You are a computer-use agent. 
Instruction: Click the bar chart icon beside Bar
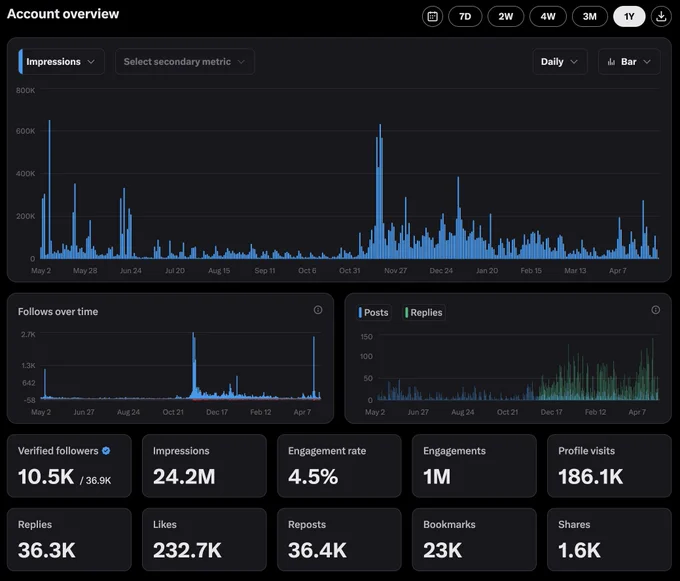tap(611, 62)
